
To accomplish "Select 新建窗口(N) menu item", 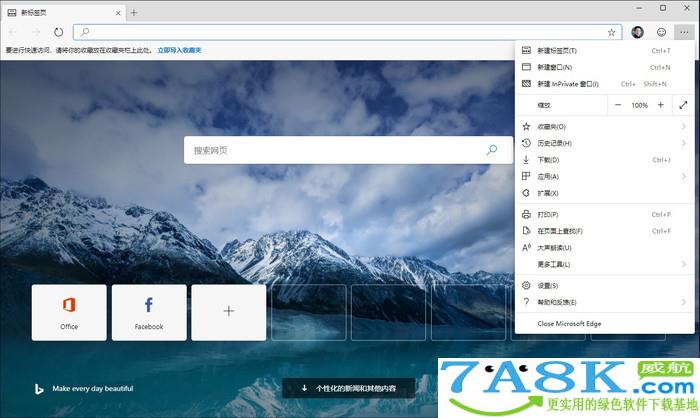I will pyautogui.click(x=604, y=67).
